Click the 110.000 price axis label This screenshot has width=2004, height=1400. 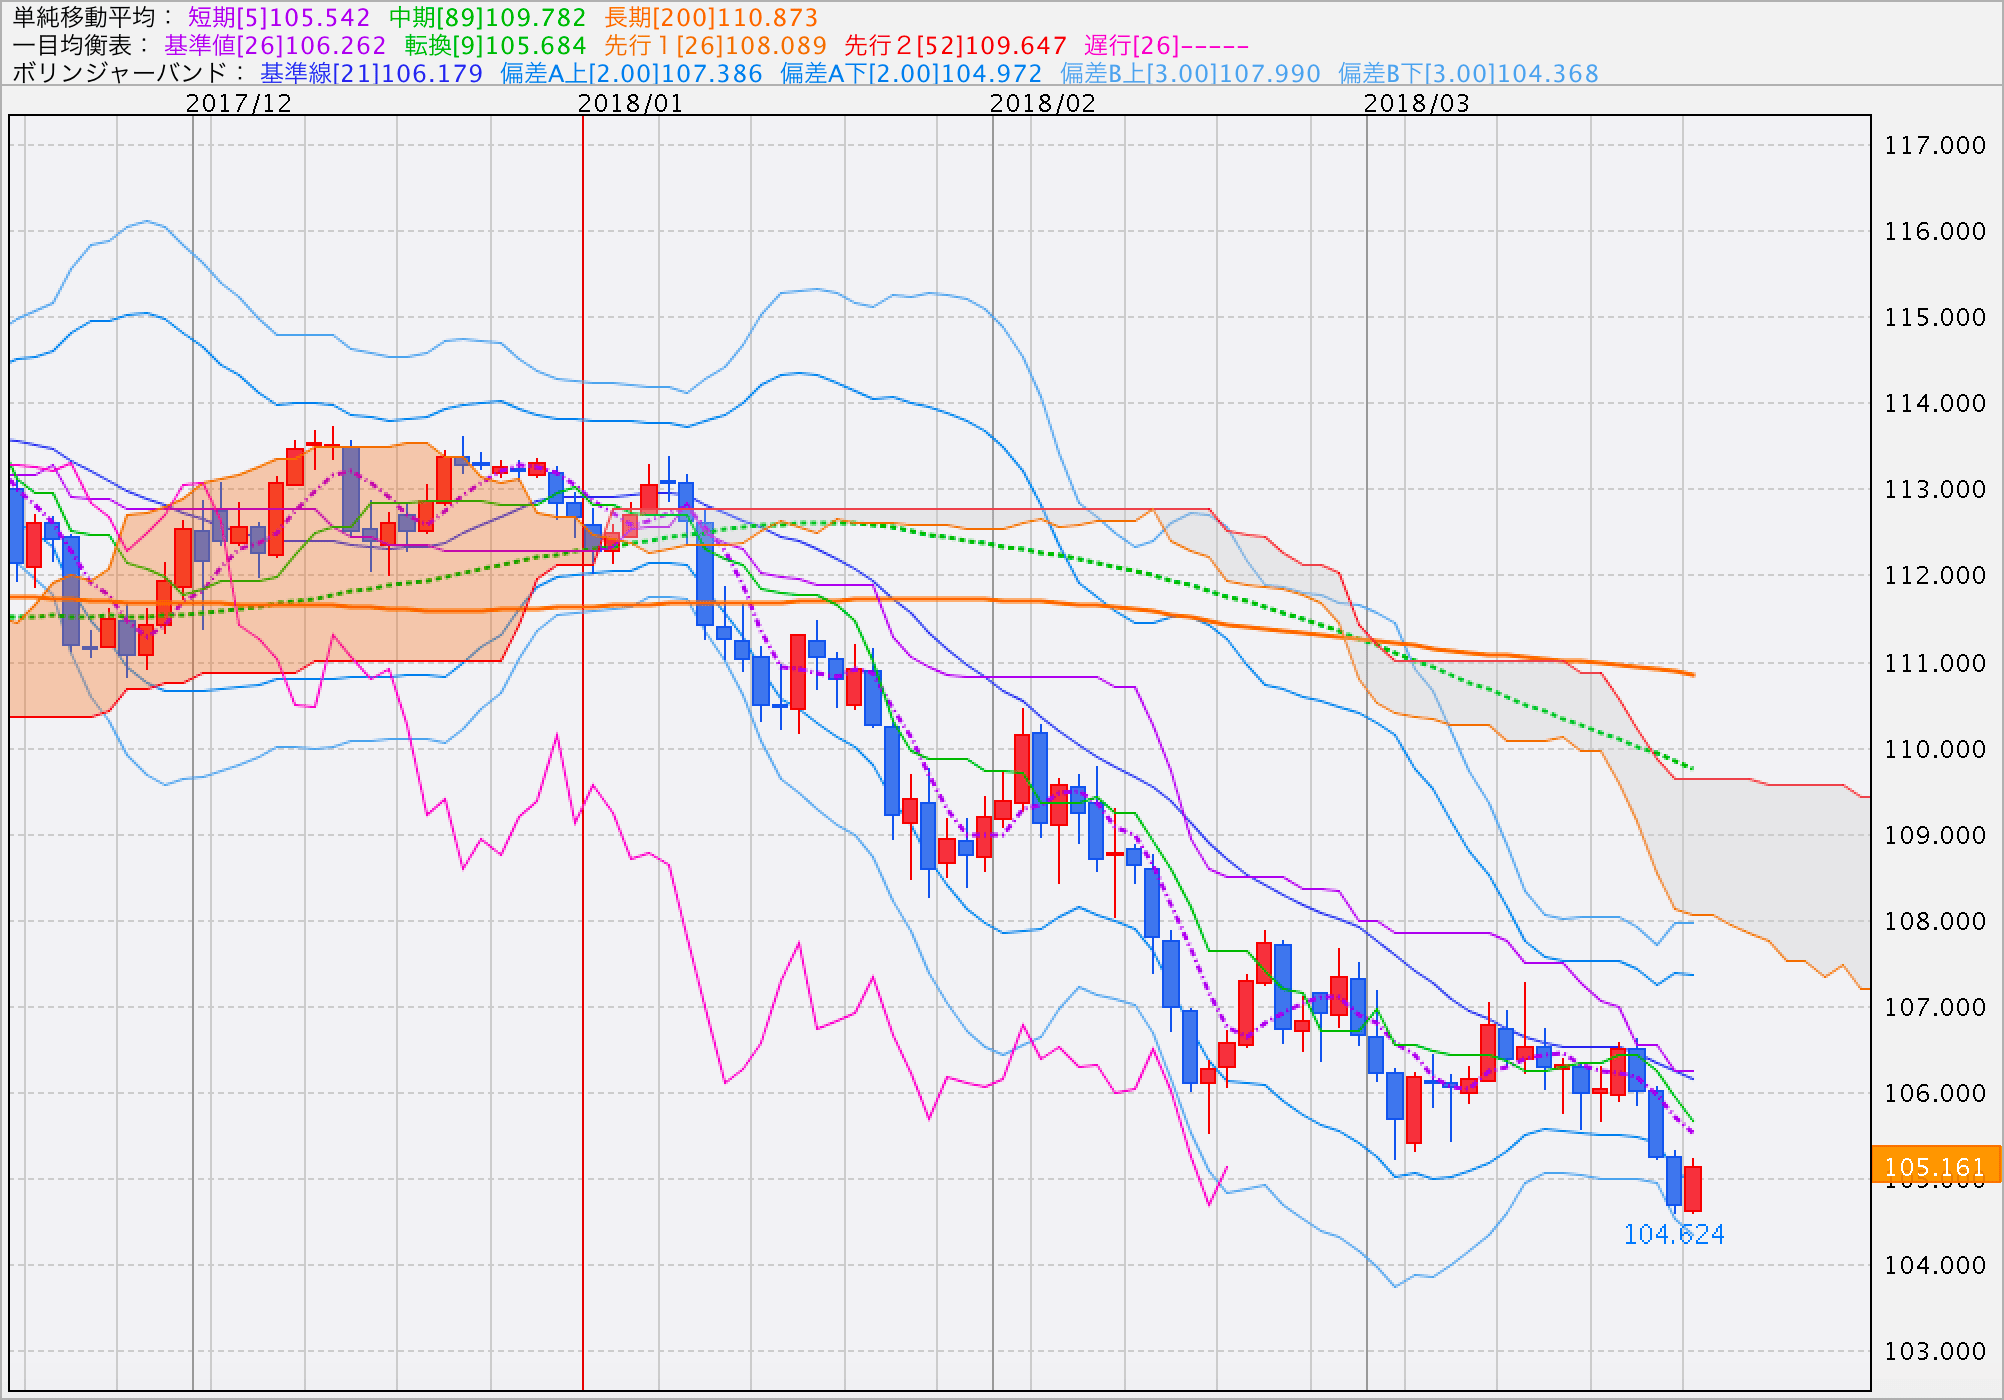click(1935, 749)
